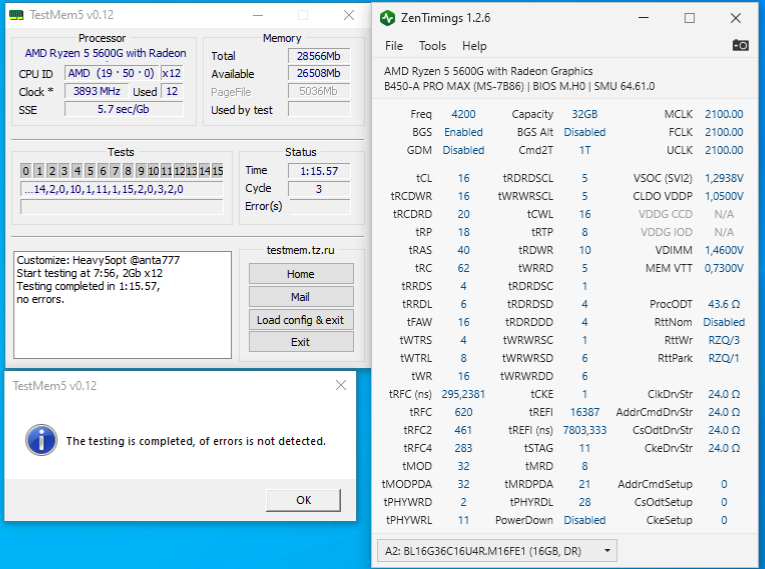The width and height of the screenshot is (765, 569).
Task: Click the test sequence field ...14,2,0,10
Action: (122, 189)
